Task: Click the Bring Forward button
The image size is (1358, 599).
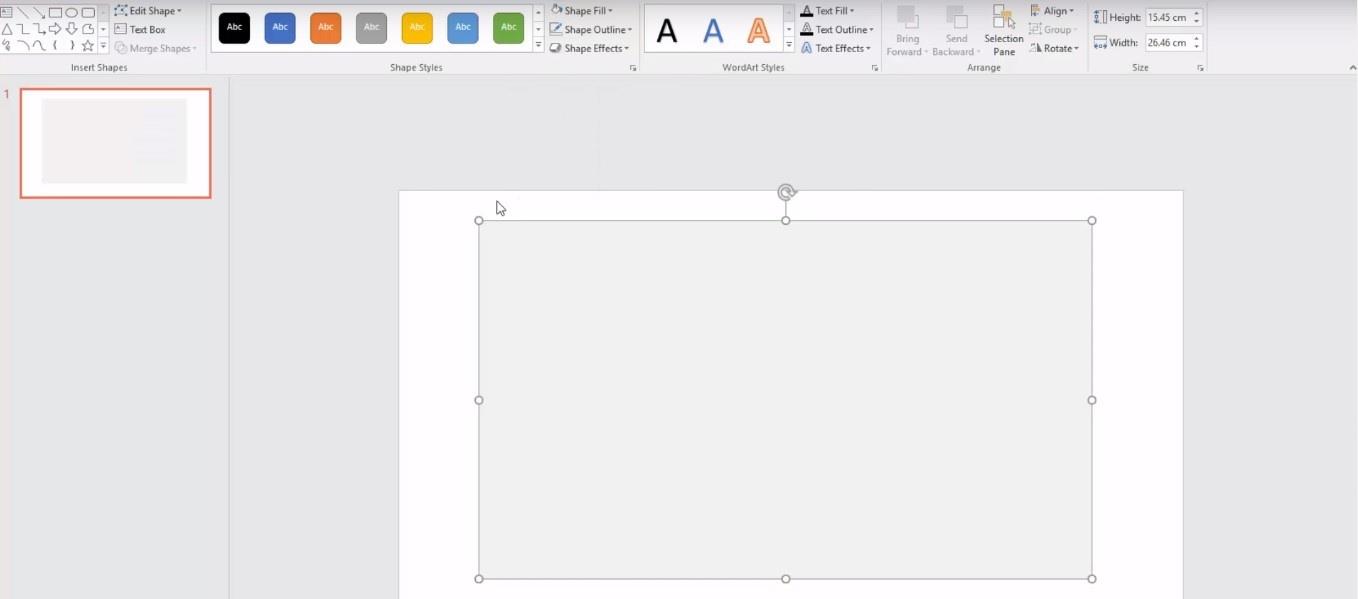Action: [907, 31]
